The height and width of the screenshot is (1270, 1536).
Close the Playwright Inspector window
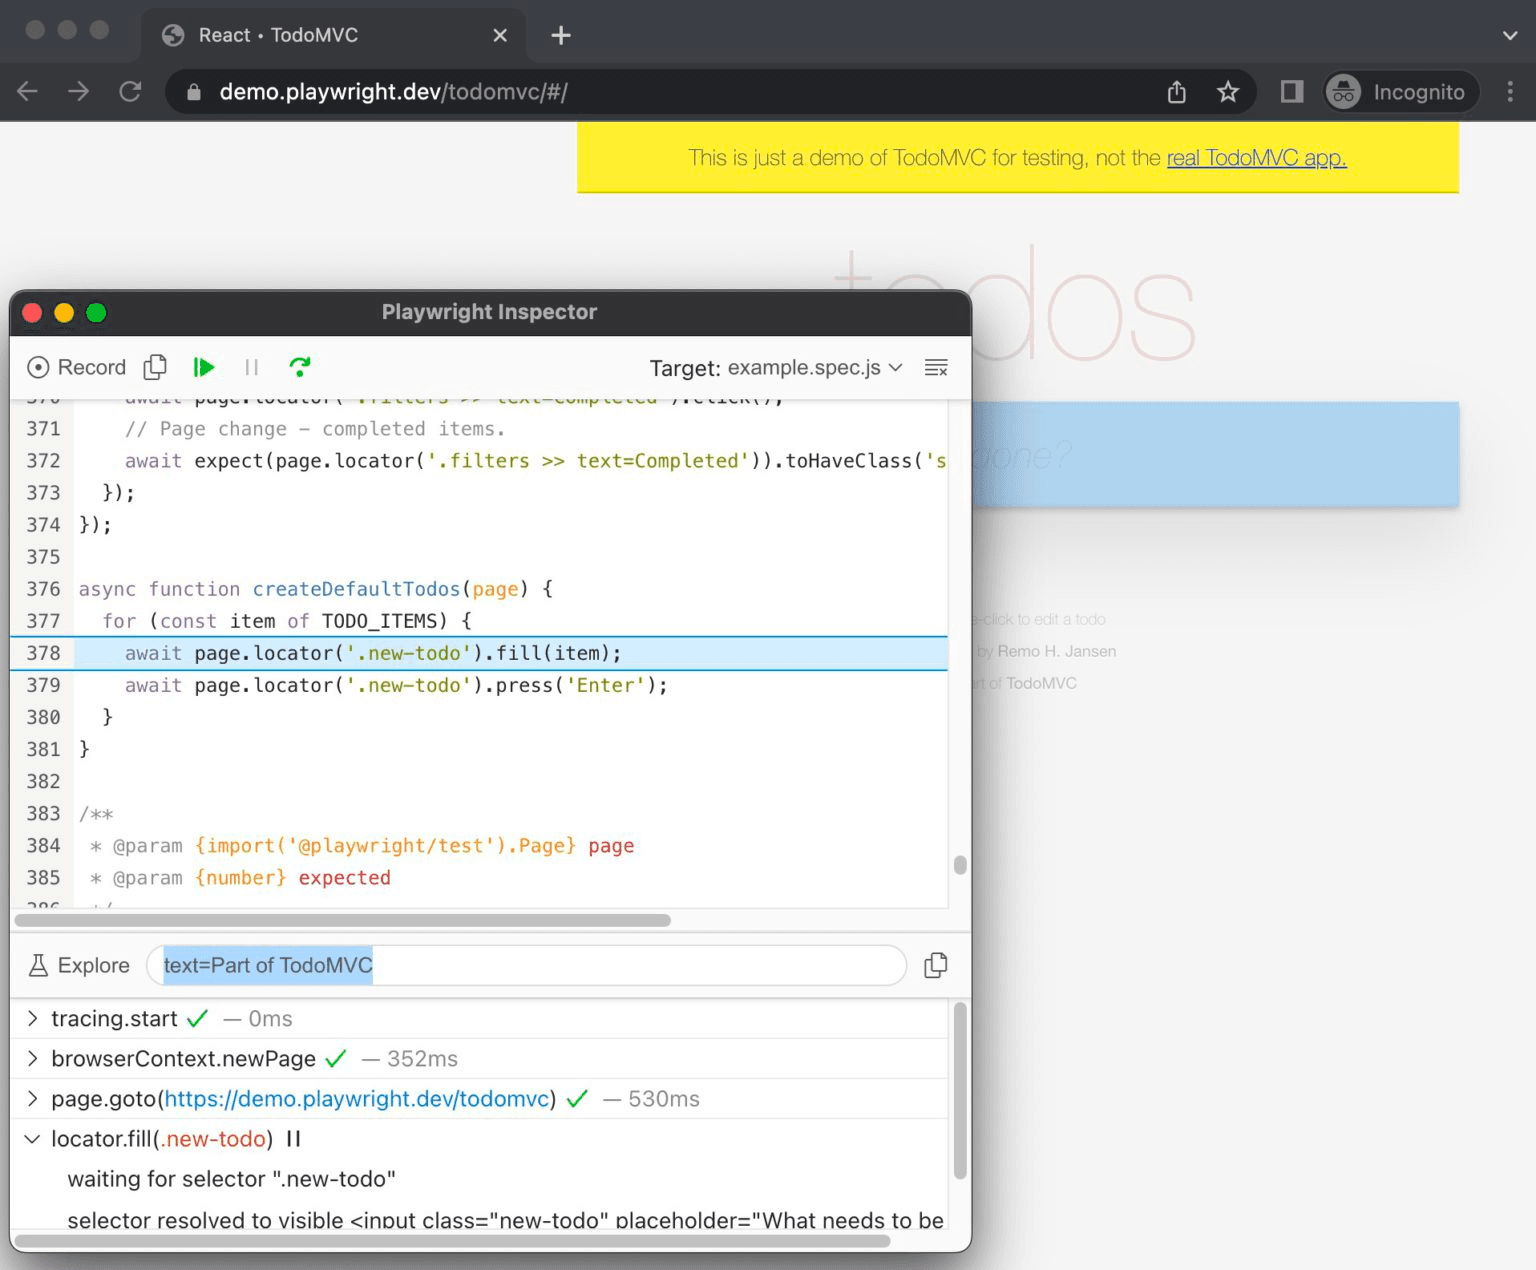[x=32, y=313]
